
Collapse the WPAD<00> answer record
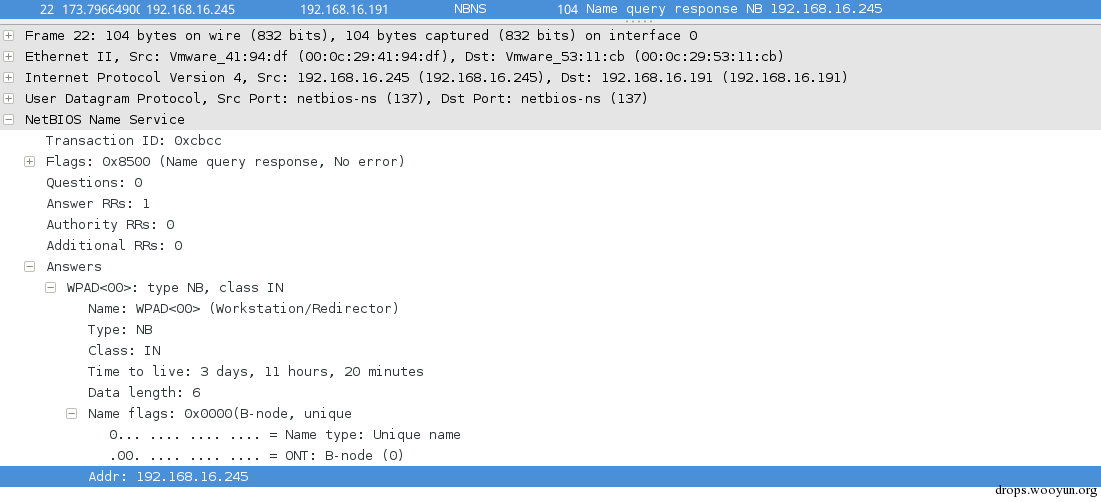(51, 288)
